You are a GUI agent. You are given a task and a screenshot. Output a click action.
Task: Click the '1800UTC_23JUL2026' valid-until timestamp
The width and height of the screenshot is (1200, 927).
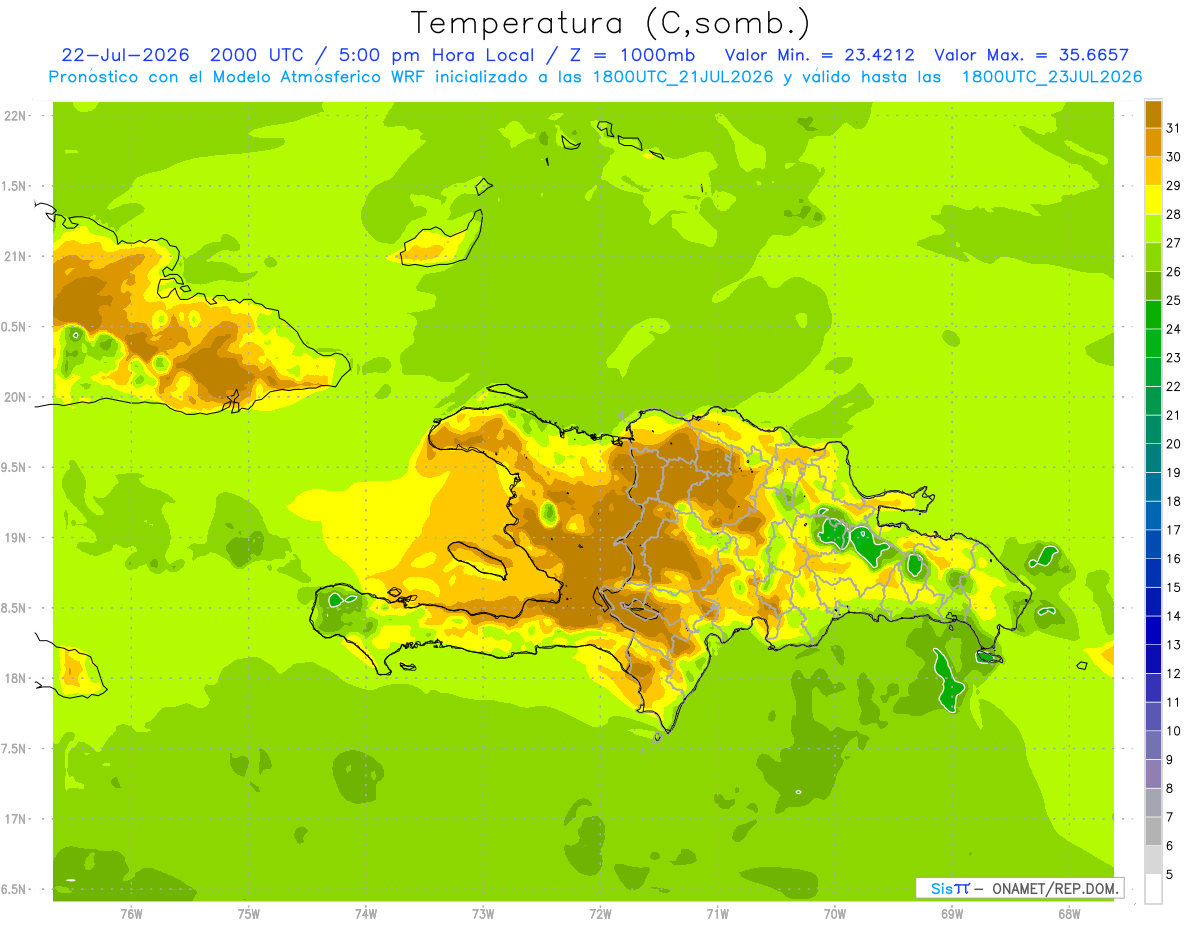pos(1052,77)
